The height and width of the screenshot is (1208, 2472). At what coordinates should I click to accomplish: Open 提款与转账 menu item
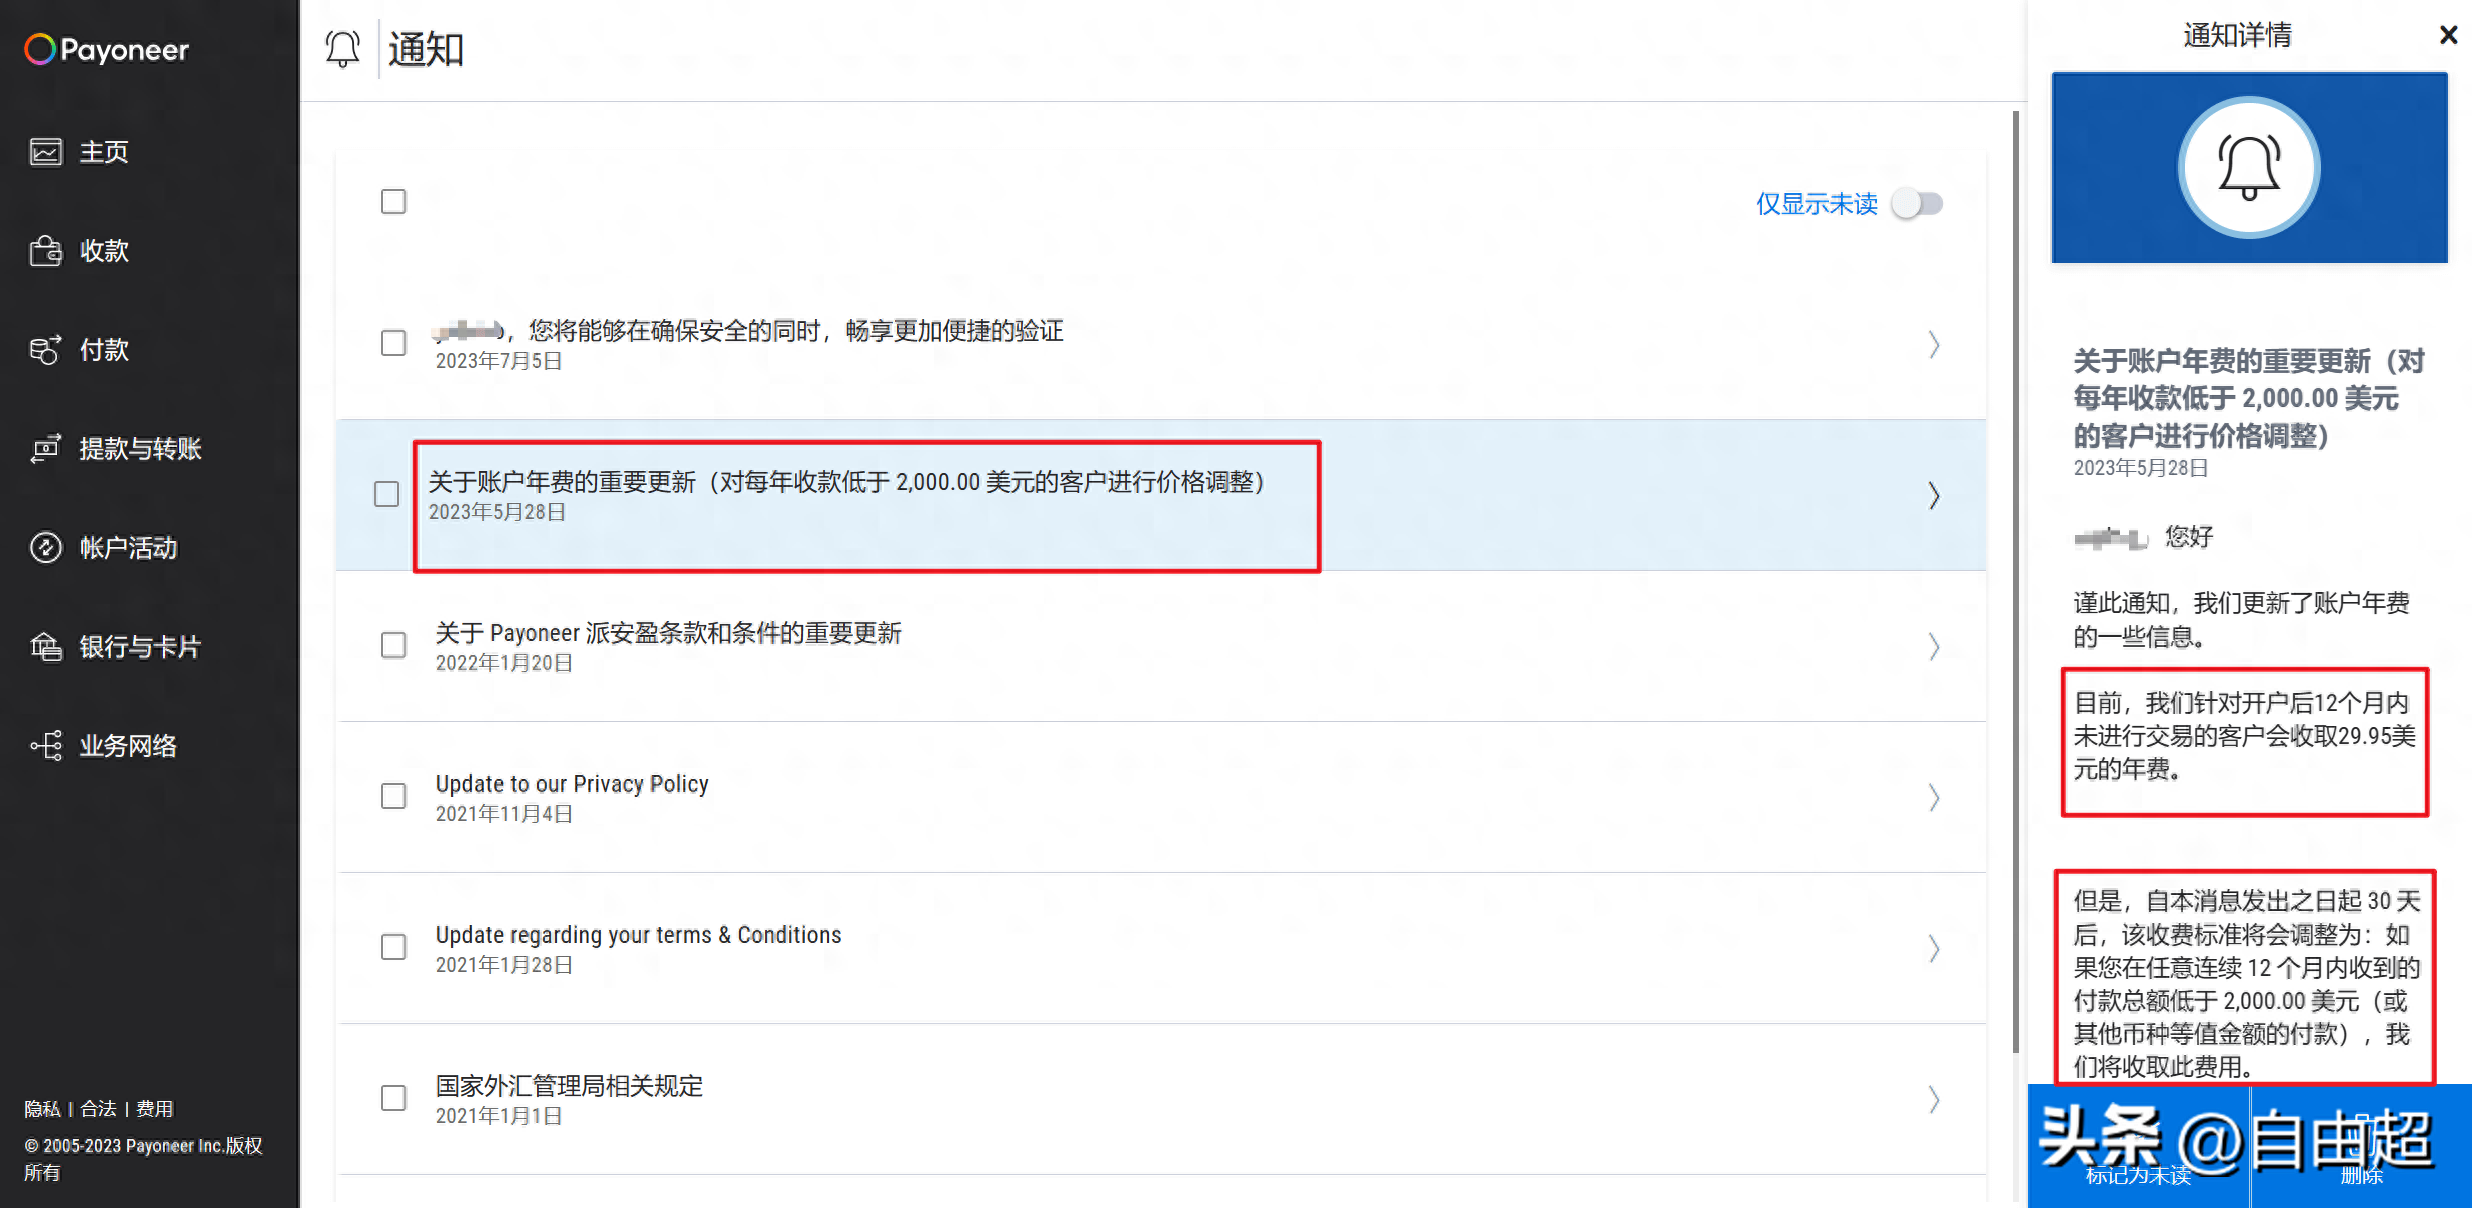[140, 449]
